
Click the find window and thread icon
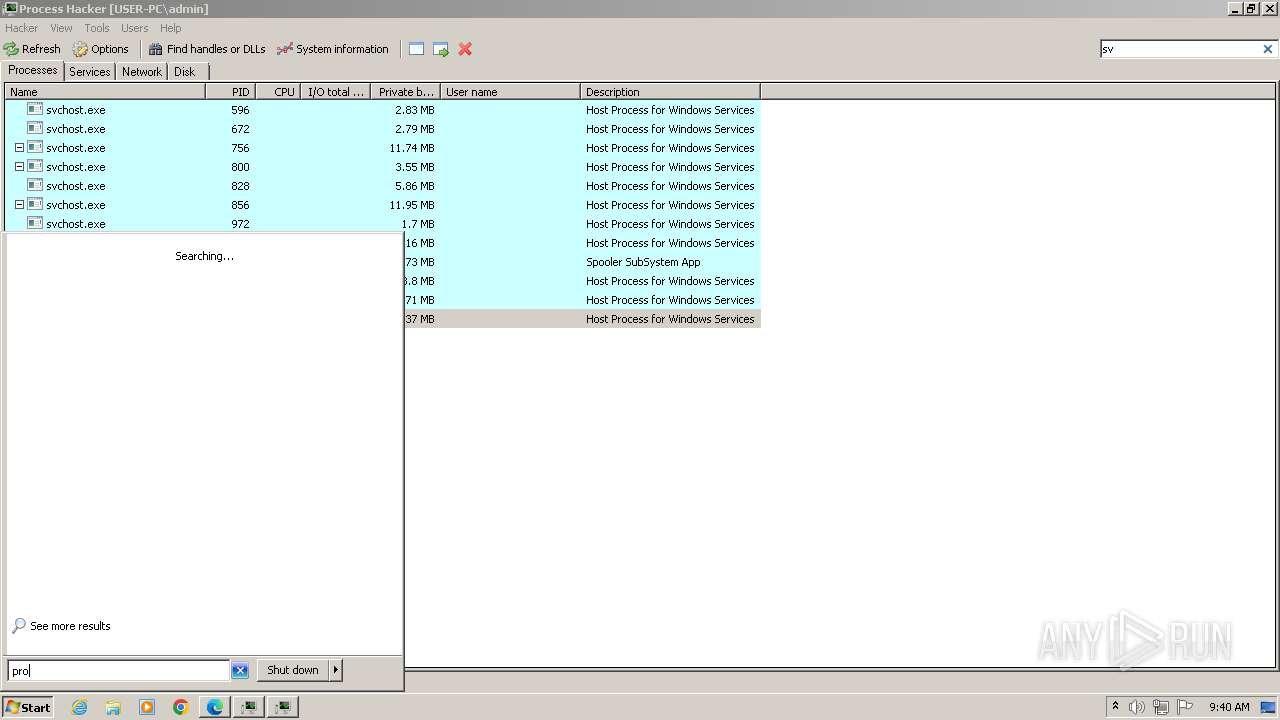coord(440,49)
